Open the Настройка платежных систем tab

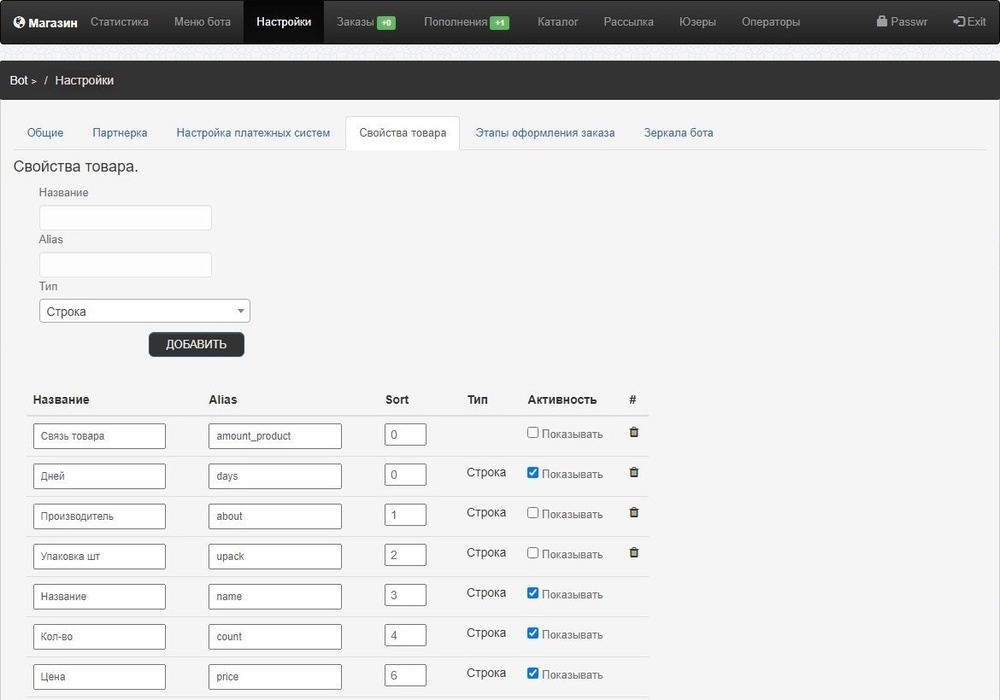[x=253, y=133]
